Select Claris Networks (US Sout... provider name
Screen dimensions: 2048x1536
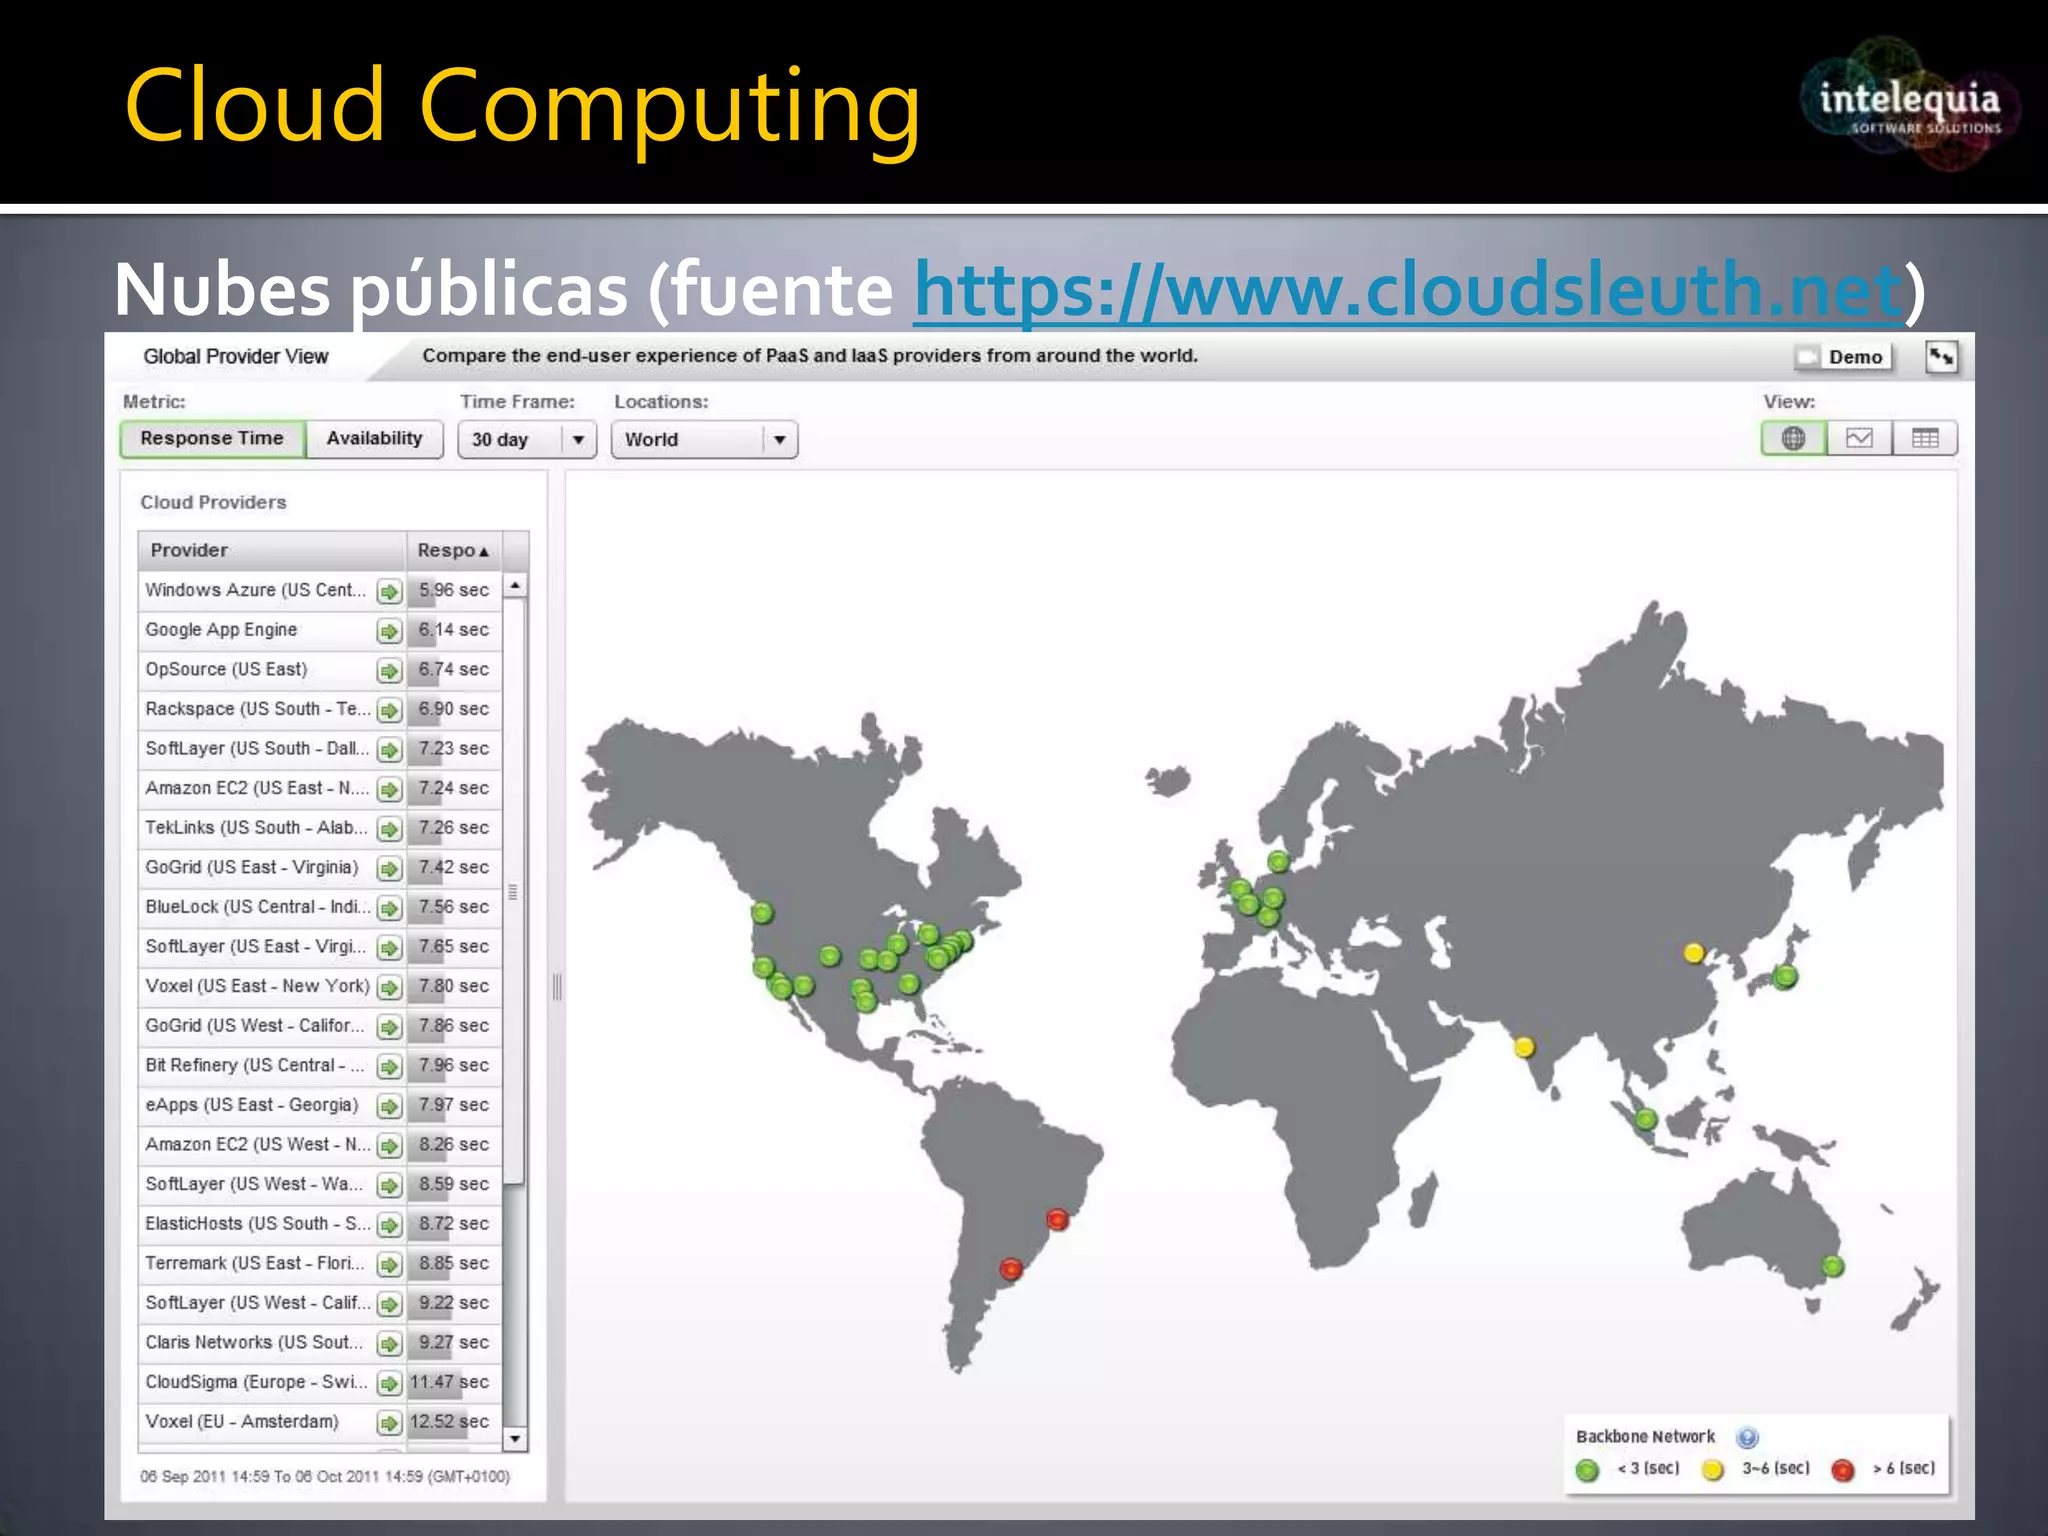[254, 1342]
